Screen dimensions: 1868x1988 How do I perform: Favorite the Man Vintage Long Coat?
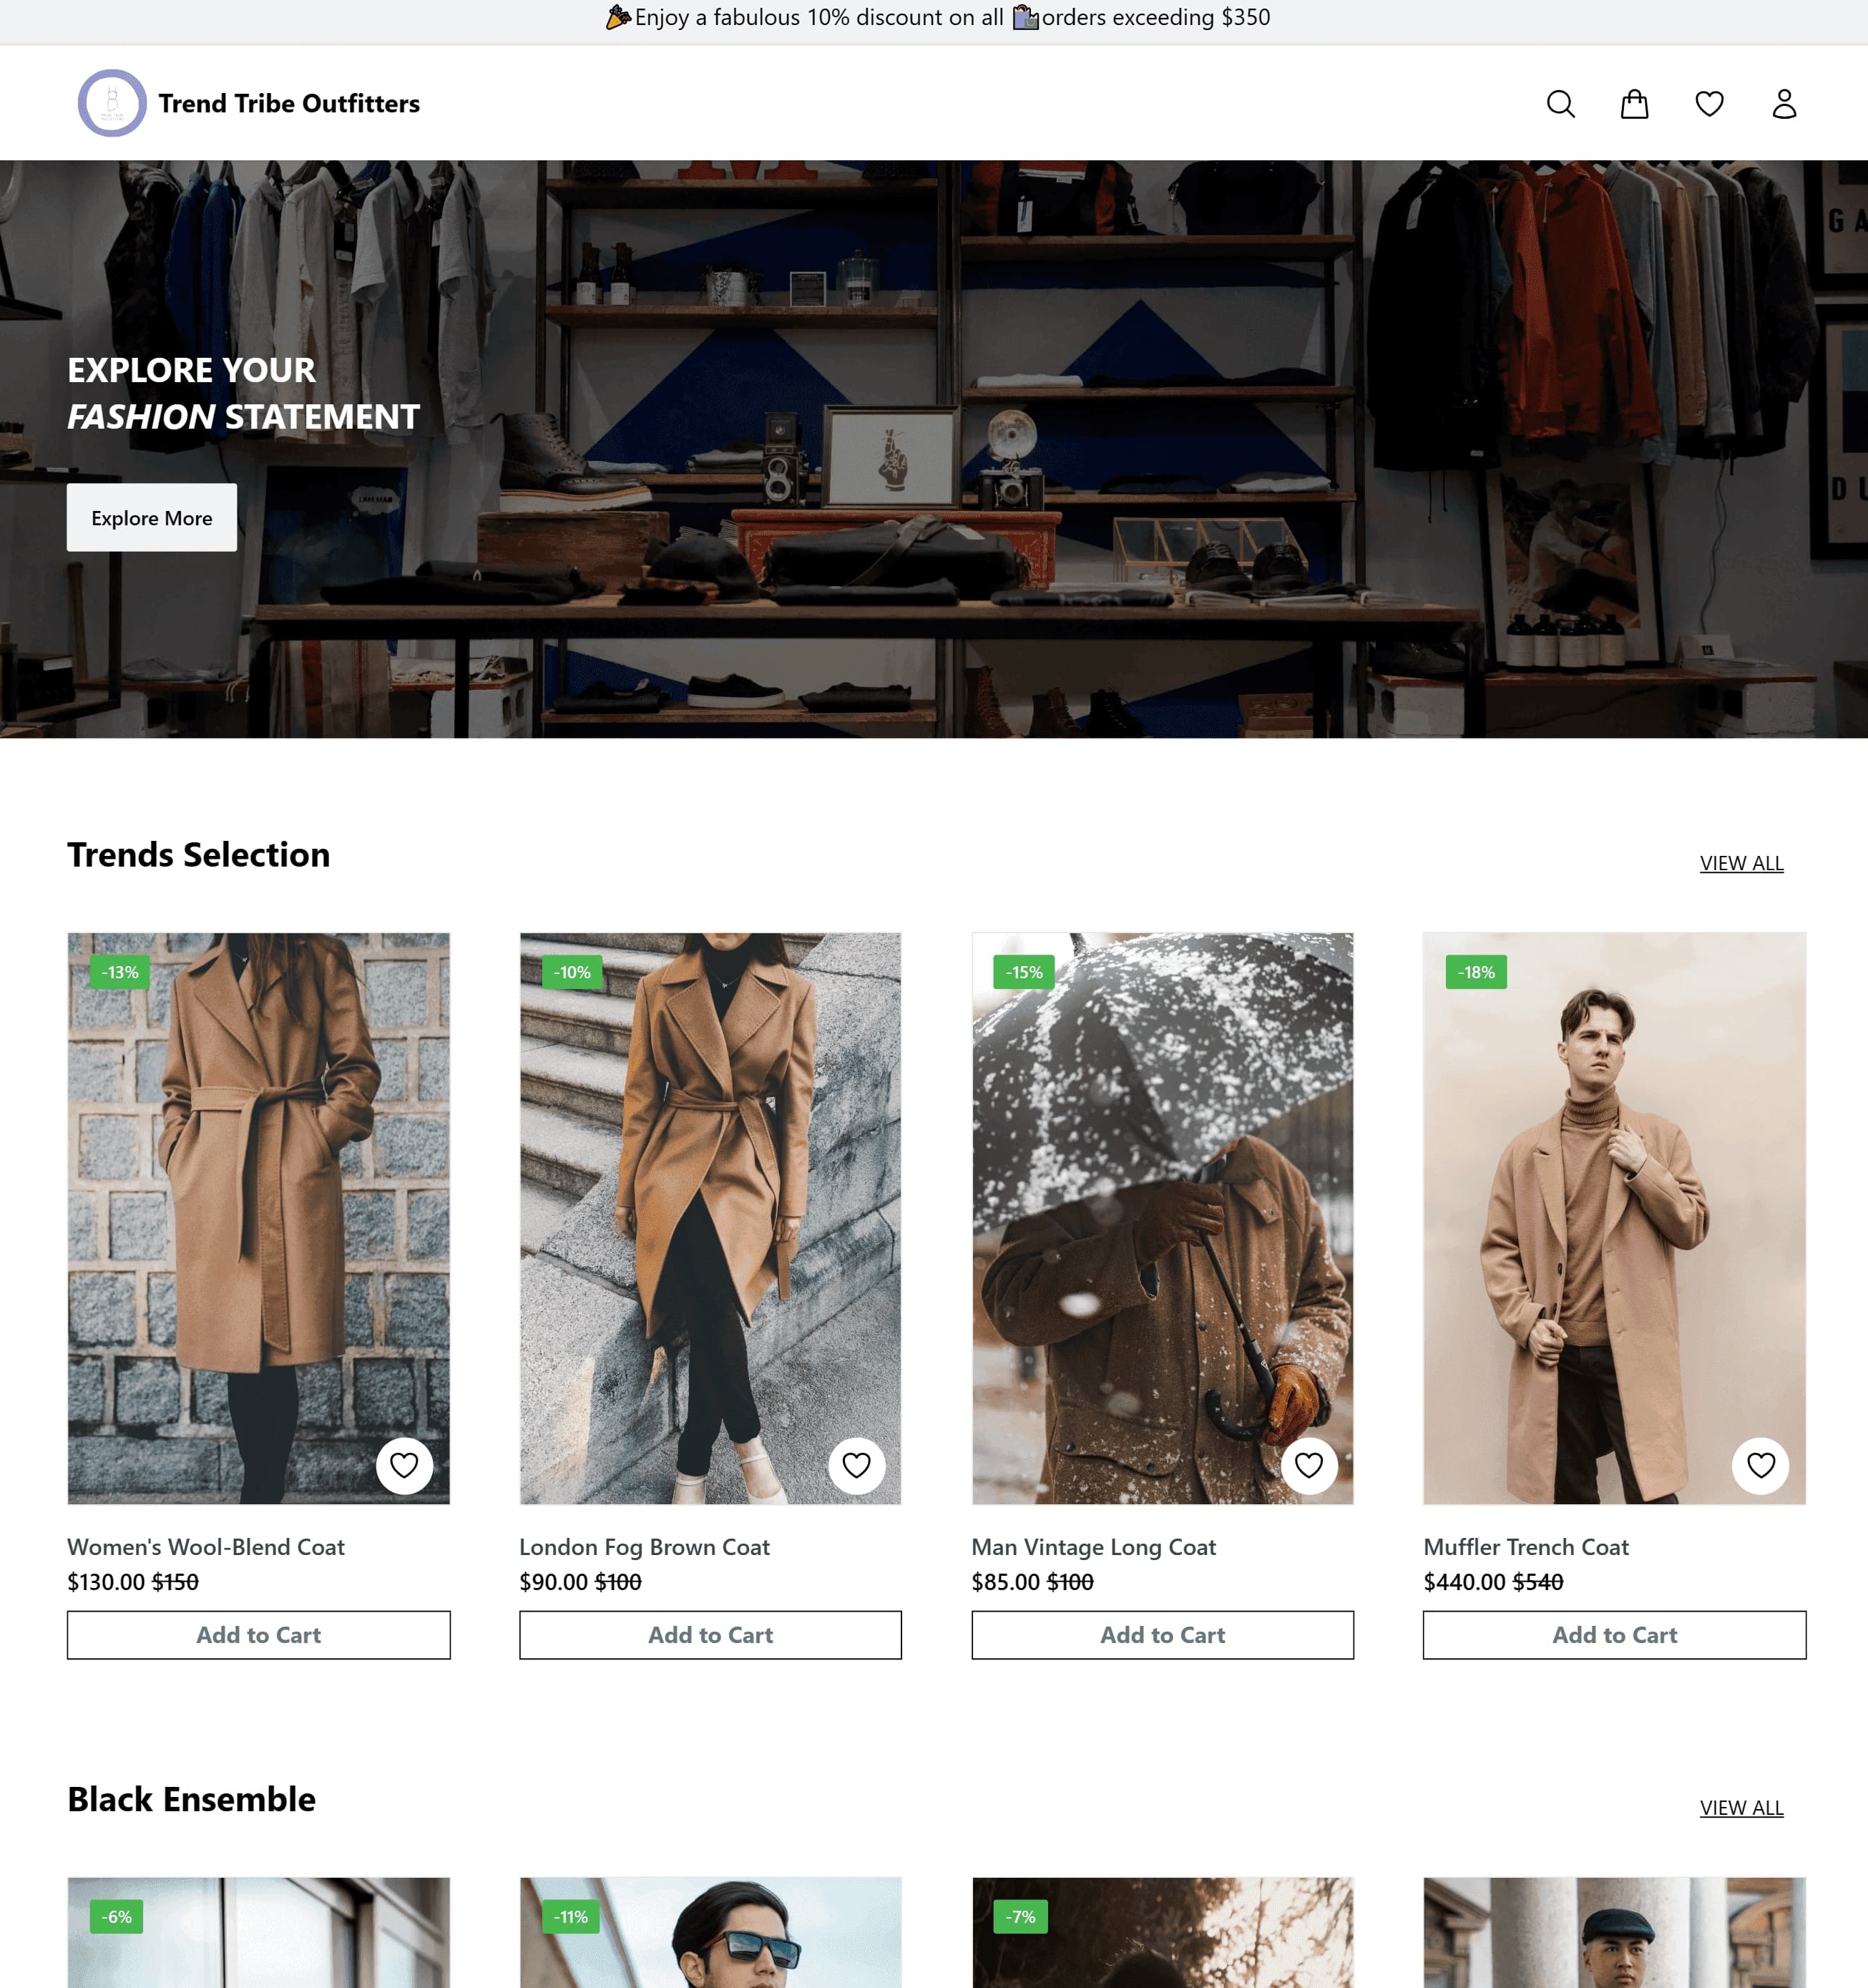[1308, 1465]
